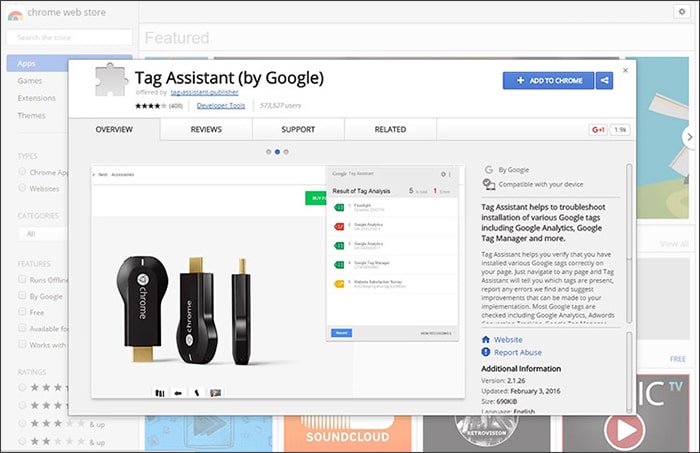Click the Size: 690KiB text
700x453 pixels.
click(499, 401)
